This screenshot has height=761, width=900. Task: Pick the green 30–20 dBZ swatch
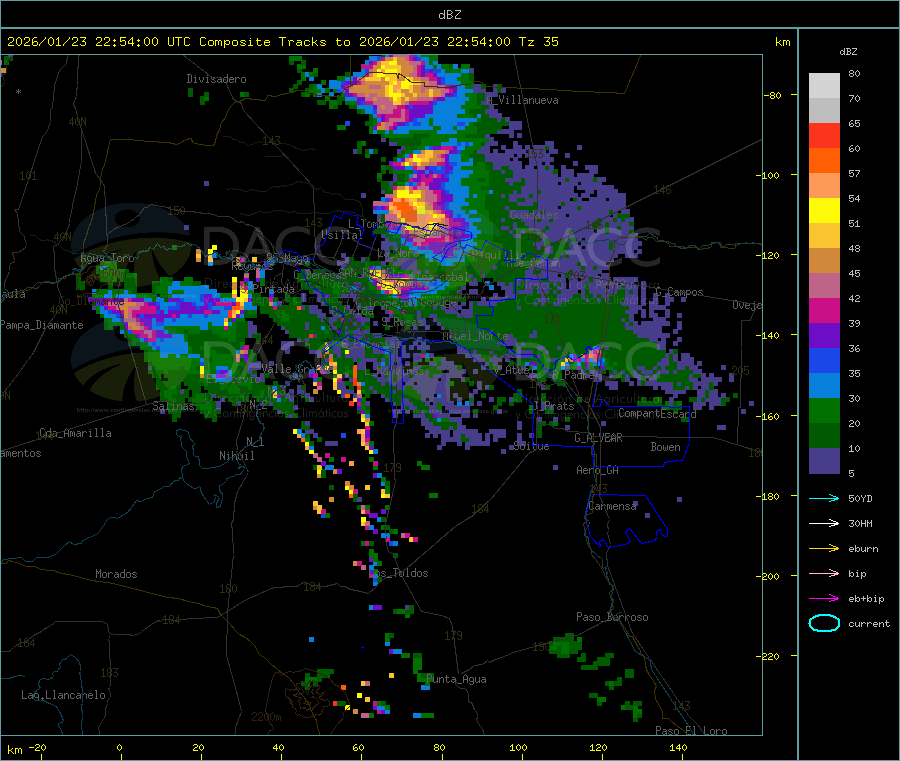click(824, 410)
